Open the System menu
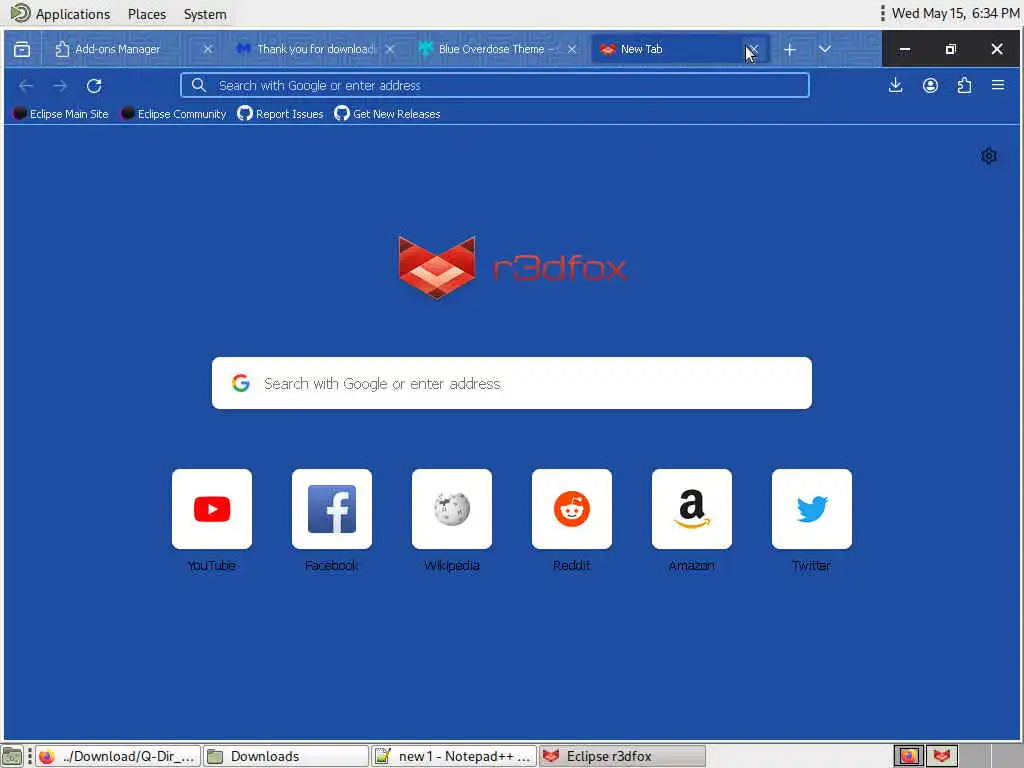The width and height of the screenshot is (1024, 768). coord(205,14)
